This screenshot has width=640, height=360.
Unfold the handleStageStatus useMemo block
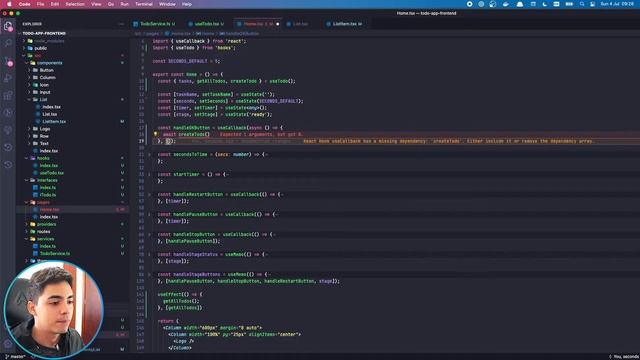tap(149, 255)
